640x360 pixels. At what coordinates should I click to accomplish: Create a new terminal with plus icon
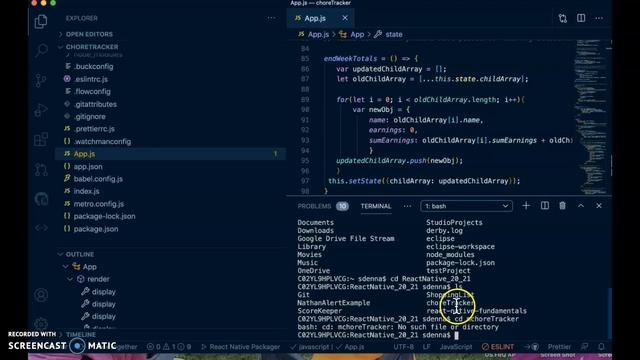526,206
